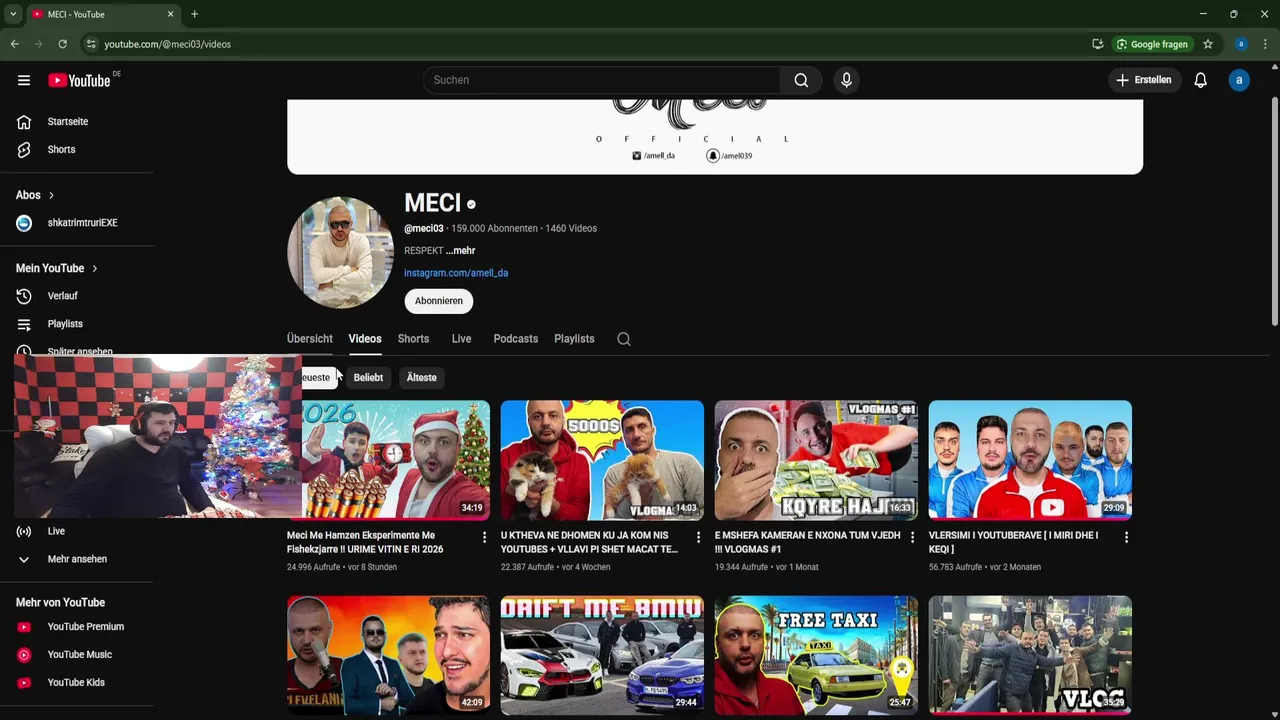Image resolution: width=1280 pixels, height=720 pixels.
Task: Open Chrome profile avatar
Action: (x=1241, y=44)
